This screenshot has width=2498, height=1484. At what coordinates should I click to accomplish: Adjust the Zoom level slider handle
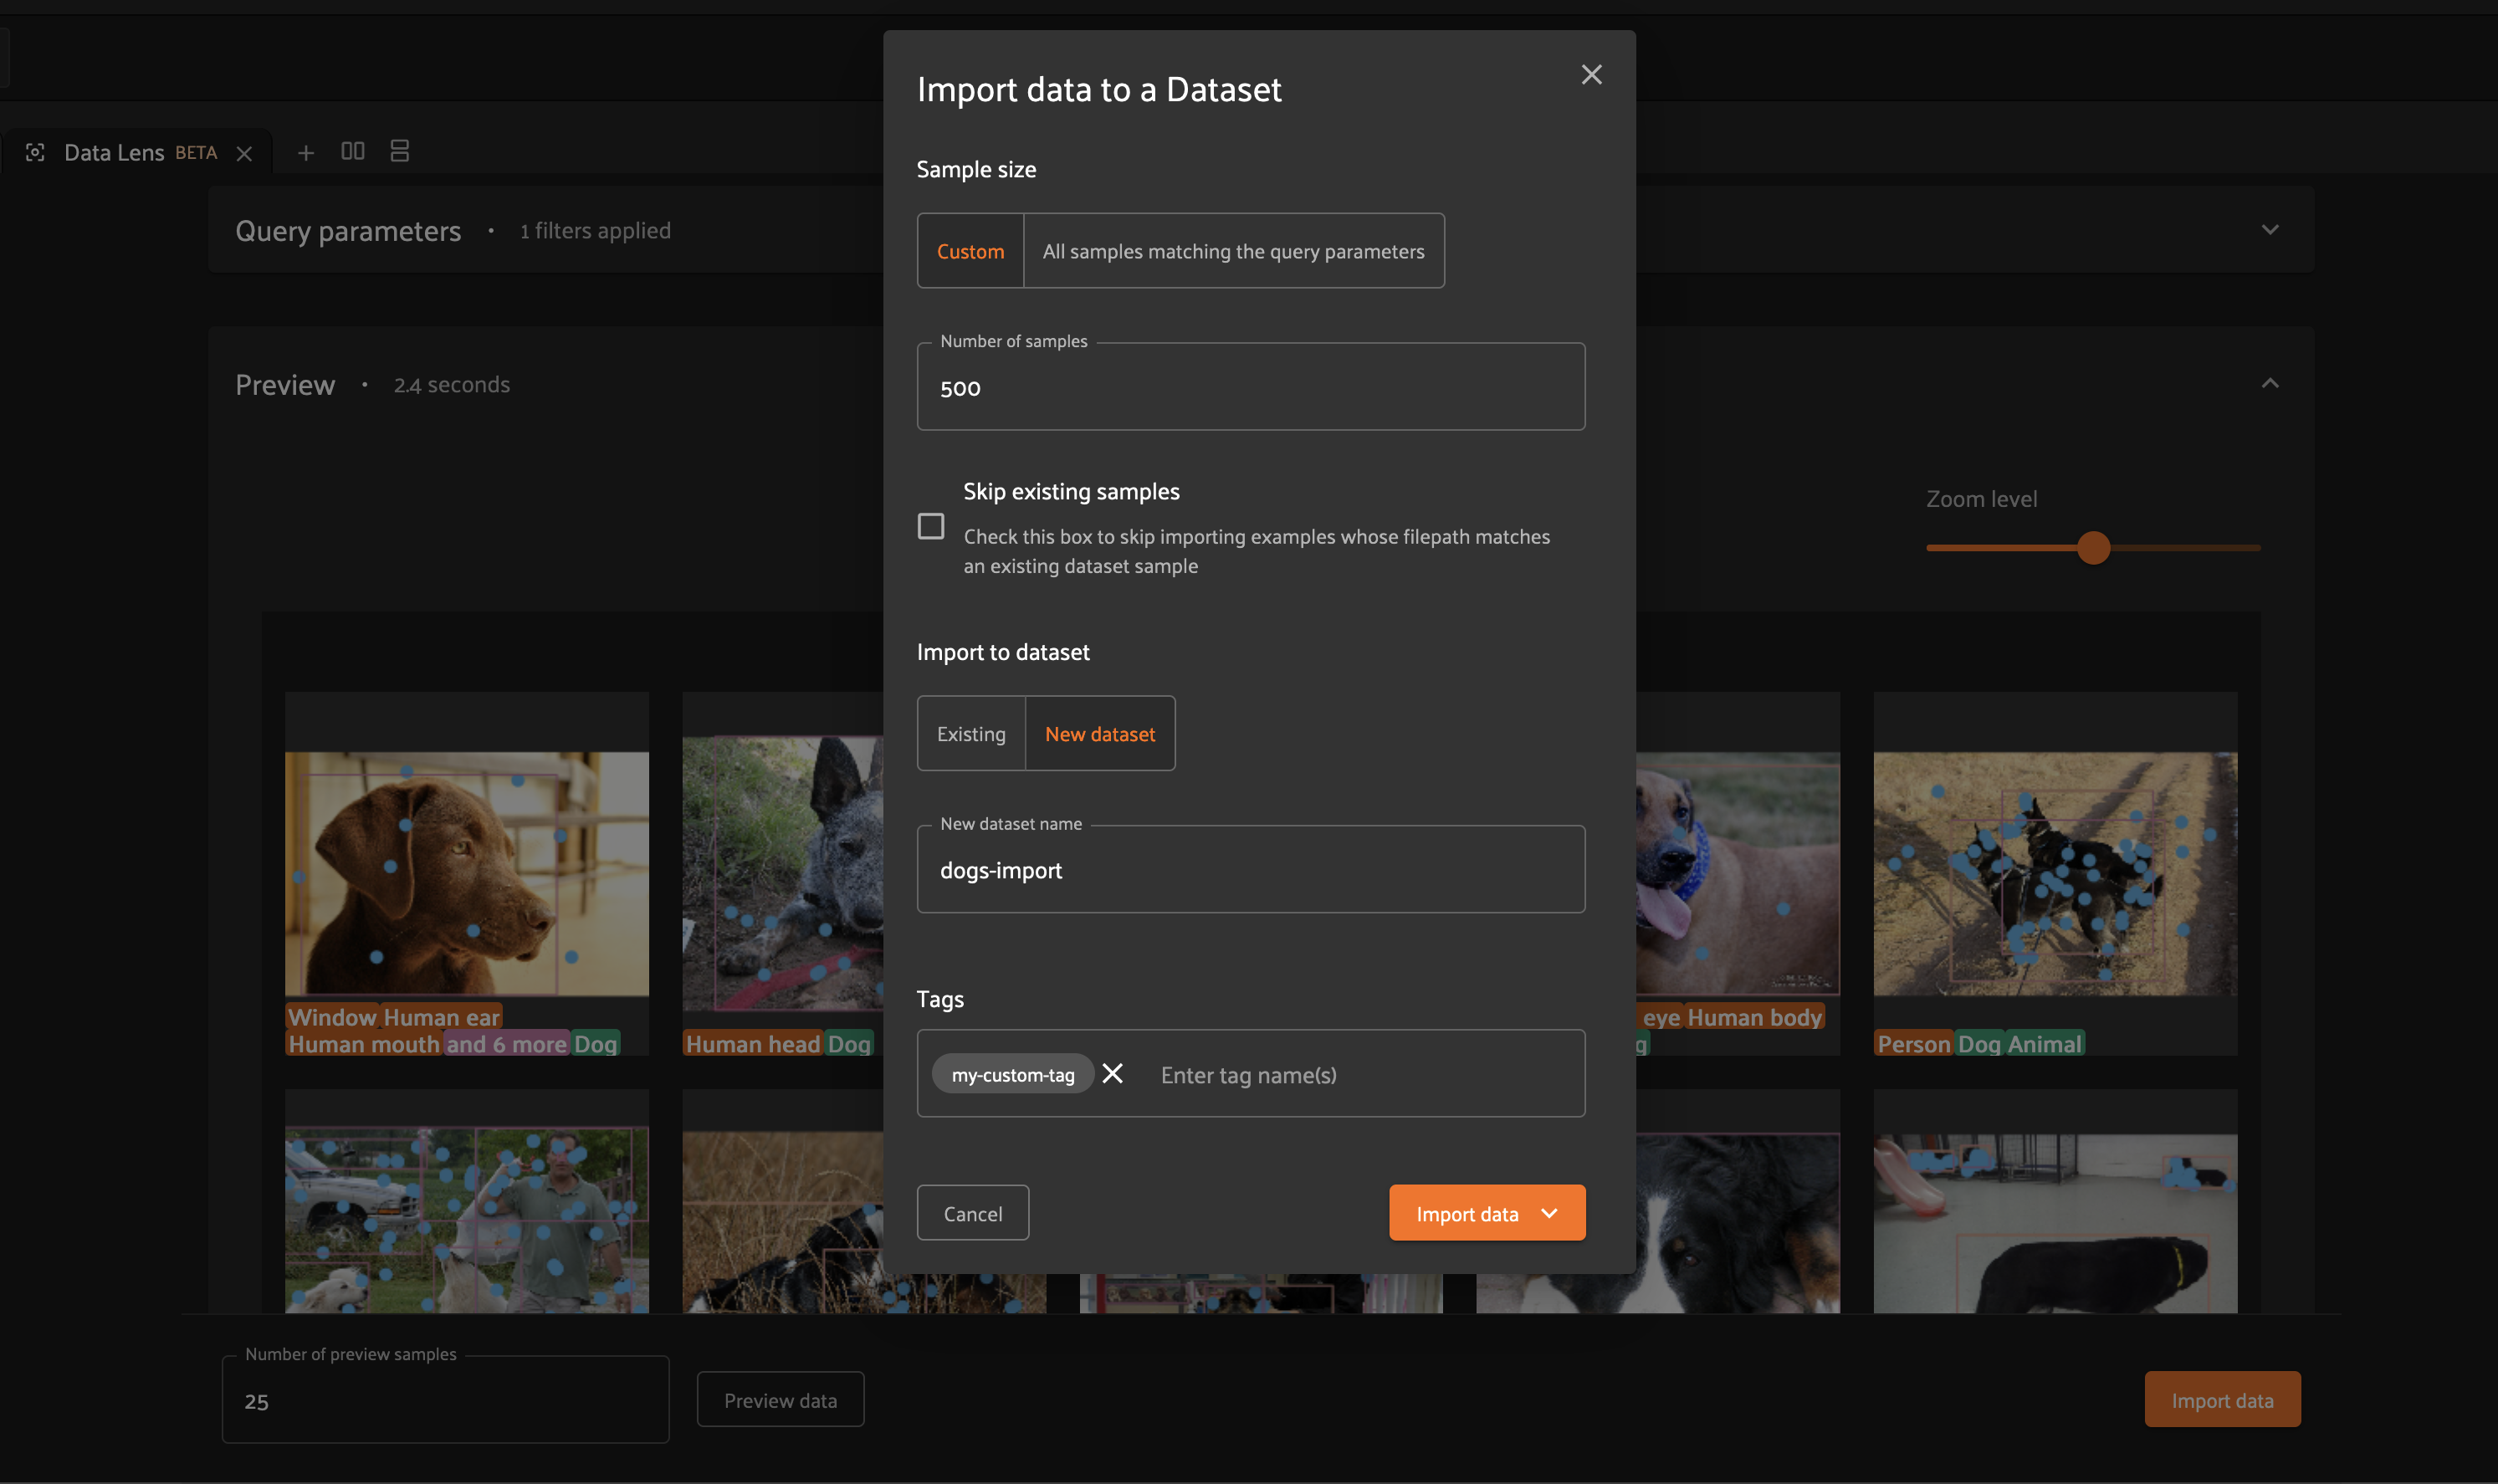pos(2093,548)
